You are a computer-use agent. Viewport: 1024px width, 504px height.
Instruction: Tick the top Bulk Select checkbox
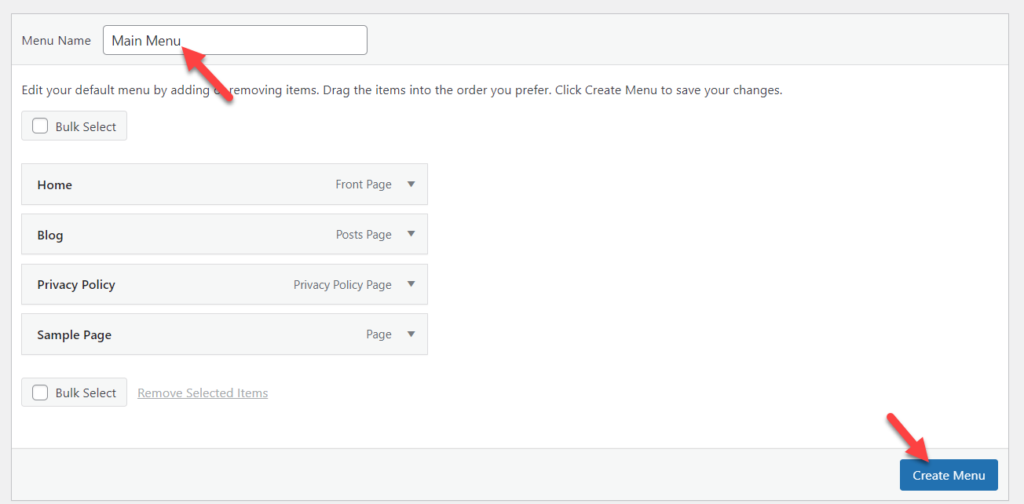click(x=41, y=127)
